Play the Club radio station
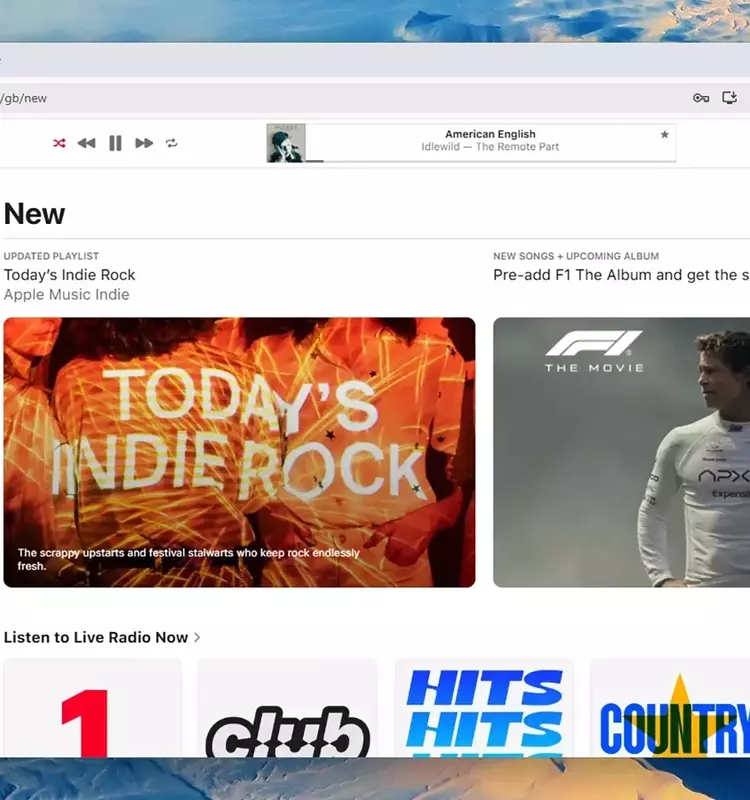Viewport: 750px width, 800px height. tap(287, 708)
